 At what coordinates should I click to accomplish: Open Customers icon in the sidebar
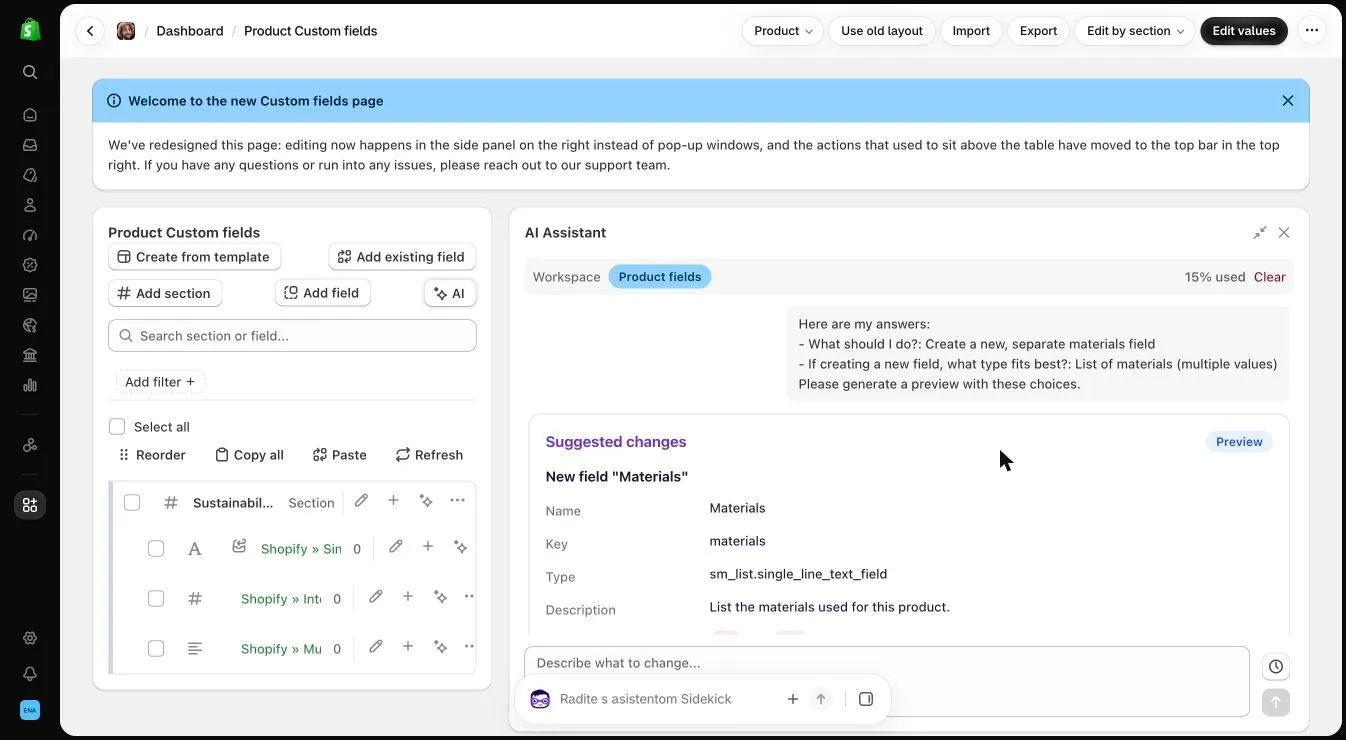click(x=30, y=205)
